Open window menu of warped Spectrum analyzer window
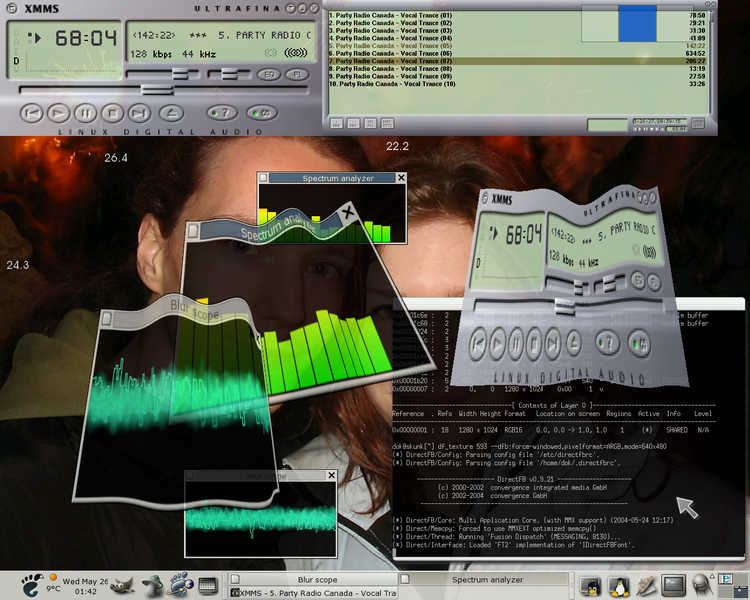 coord(193,231)
